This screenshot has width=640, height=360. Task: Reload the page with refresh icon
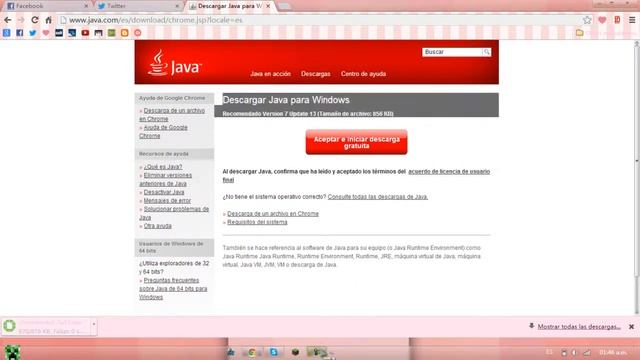pos(35,20)
